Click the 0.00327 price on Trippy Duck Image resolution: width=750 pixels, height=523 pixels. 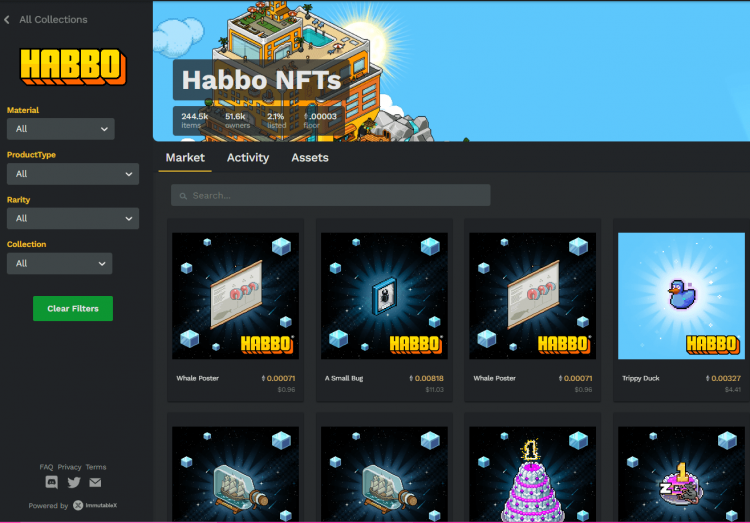click(723, 378)
